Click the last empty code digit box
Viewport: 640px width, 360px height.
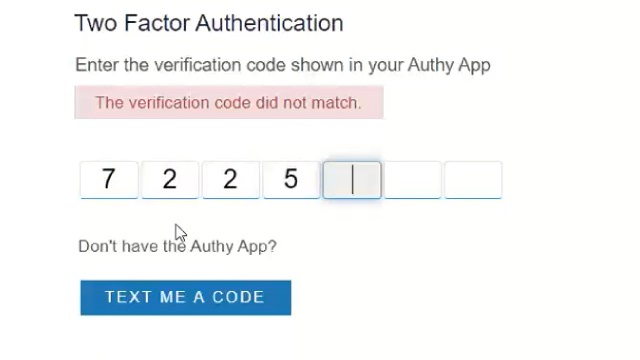click(473, 180)
